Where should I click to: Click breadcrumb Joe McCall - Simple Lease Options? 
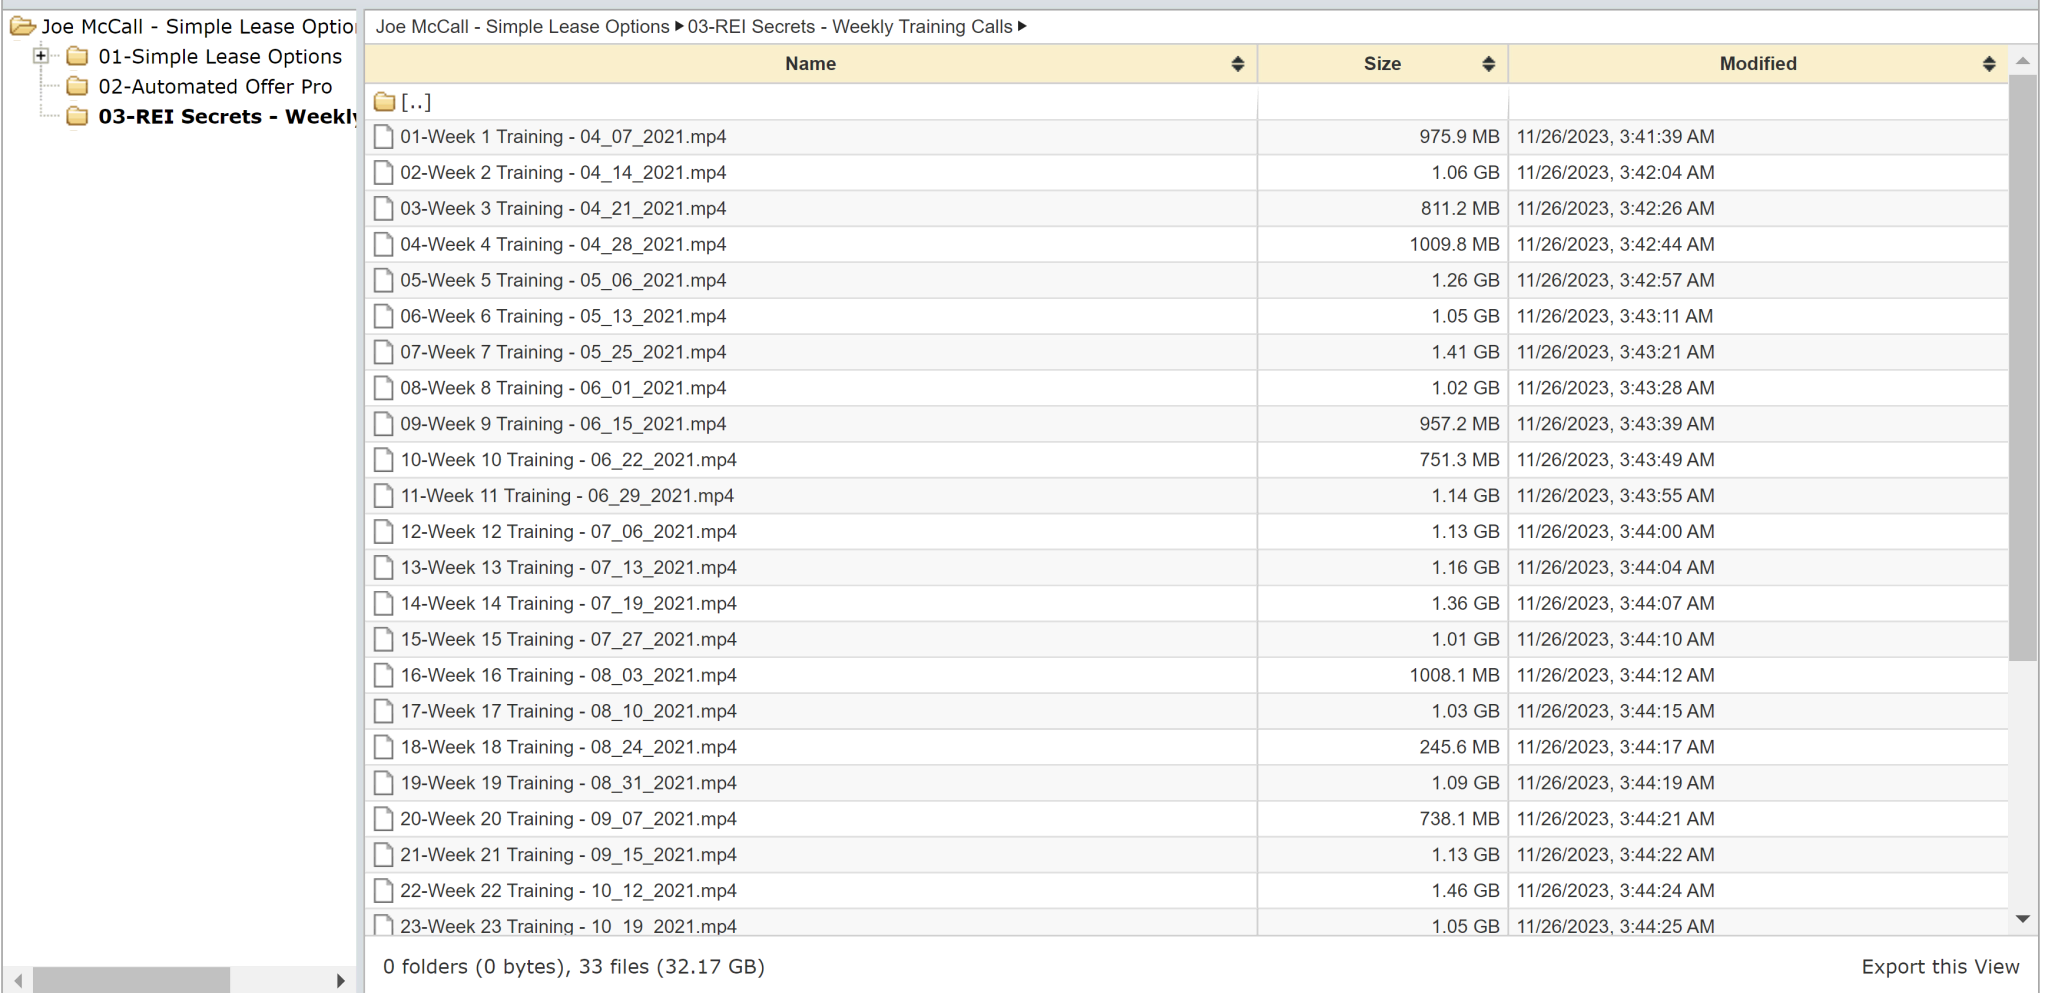click(x=522, y=27)
